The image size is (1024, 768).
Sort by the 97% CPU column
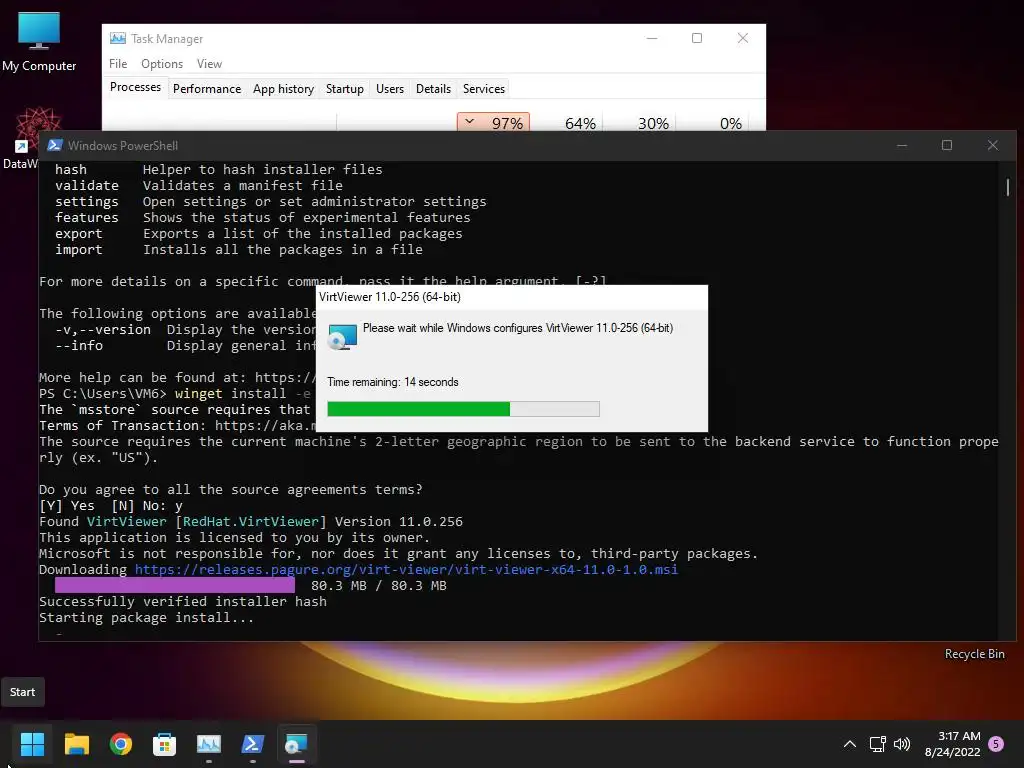(x=493, y=122)
